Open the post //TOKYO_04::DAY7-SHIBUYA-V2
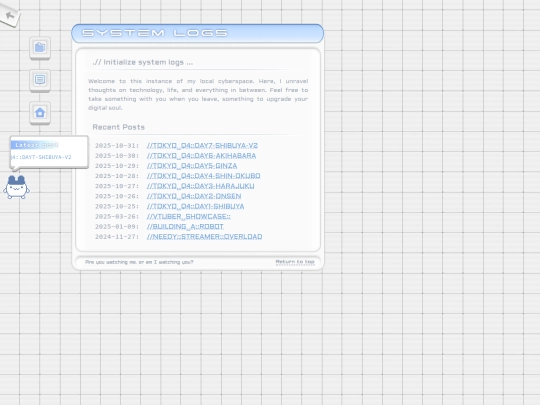The height and width of the screenshot is (405, 540). (202, 145)
